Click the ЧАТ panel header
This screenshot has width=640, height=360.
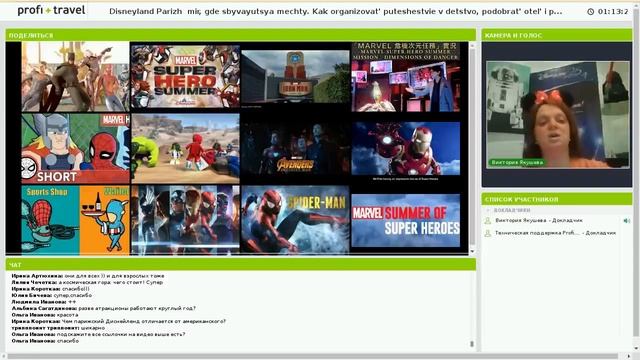tap(240, 265)
